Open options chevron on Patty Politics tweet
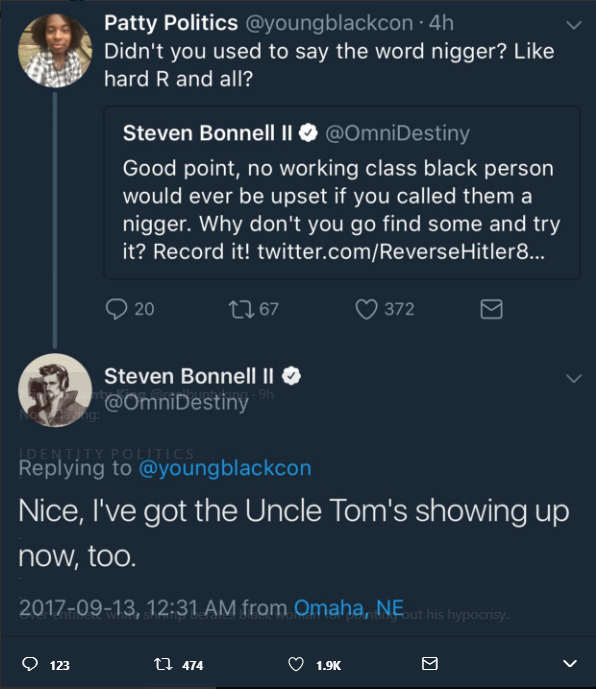 pos(574,25)
